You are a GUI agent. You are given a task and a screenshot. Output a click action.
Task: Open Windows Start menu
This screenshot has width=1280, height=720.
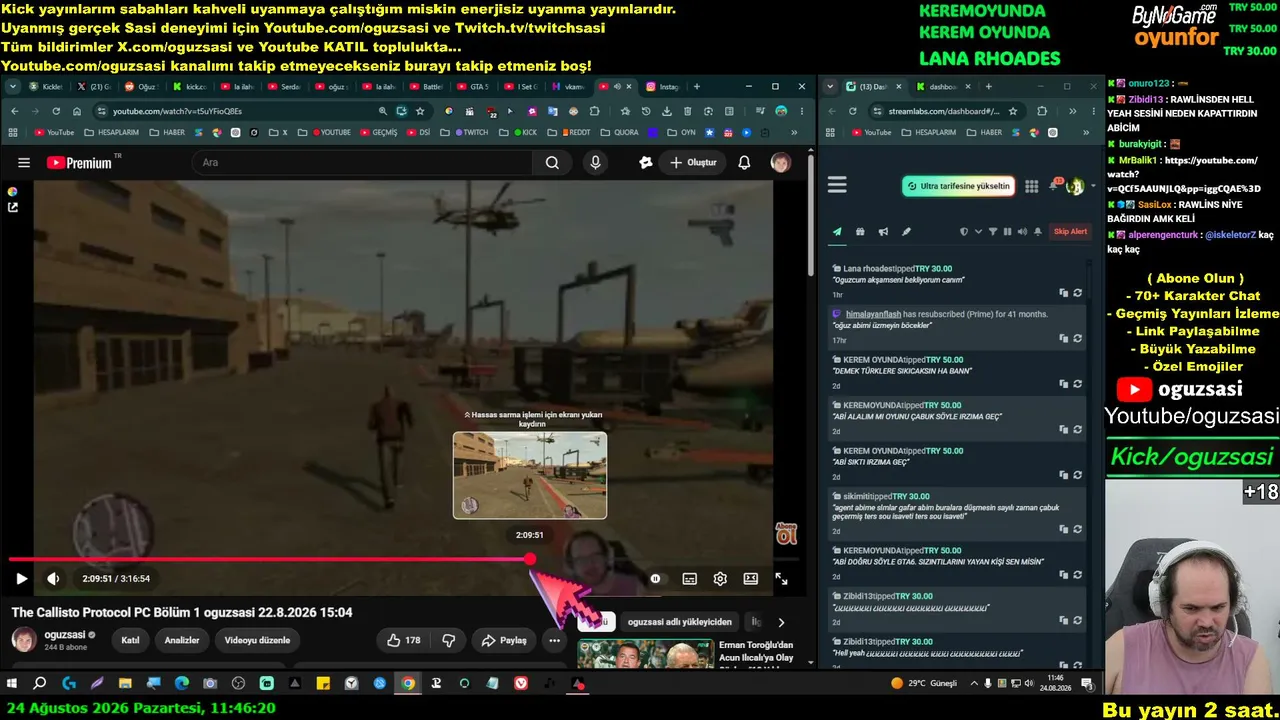[x=12, y=684]
